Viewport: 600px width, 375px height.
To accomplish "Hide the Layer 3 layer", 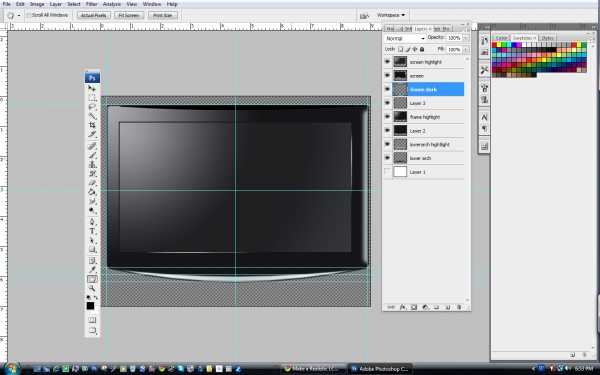I will pyautogui.click(x=387, y=103).
